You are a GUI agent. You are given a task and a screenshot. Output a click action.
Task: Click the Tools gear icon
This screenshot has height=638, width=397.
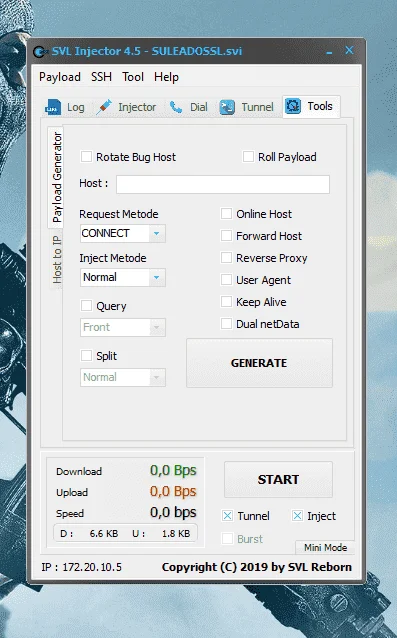click(293, 106)
